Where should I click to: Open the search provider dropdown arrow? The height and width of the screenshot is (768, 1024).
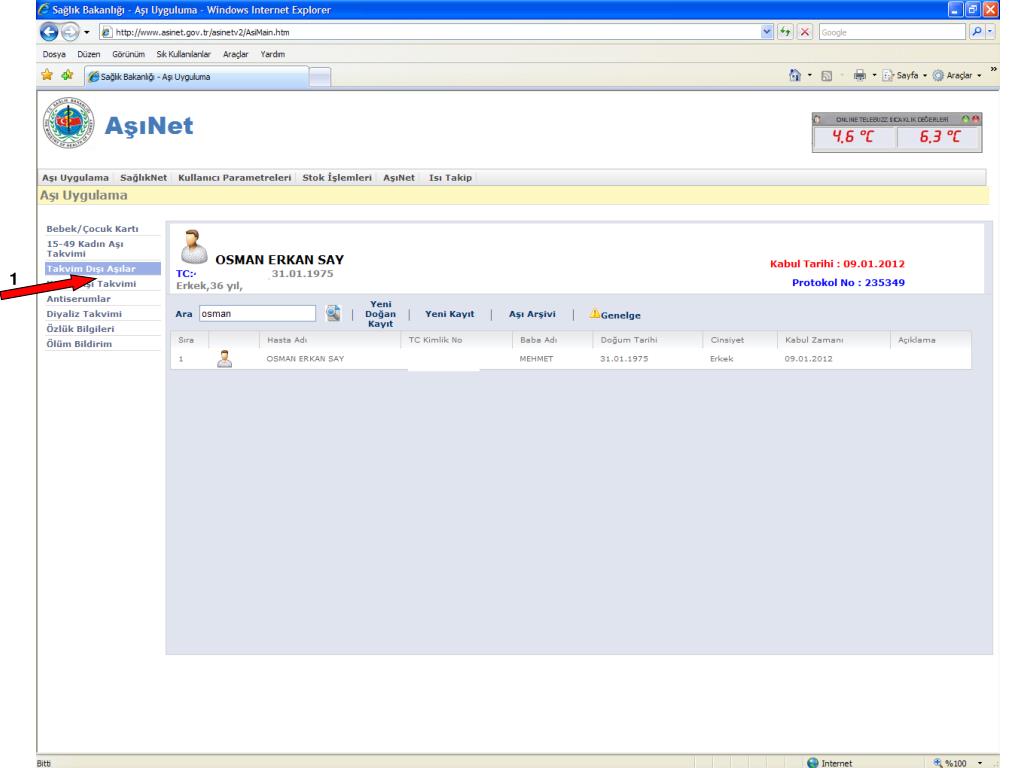point(990,31)
